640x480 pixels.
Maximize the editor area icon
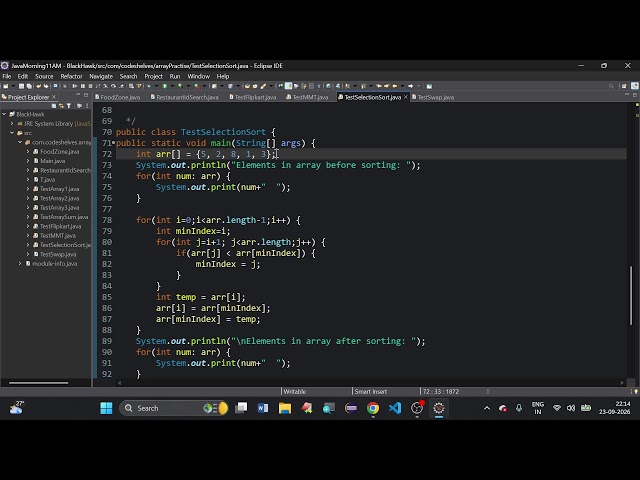[635, 95]
